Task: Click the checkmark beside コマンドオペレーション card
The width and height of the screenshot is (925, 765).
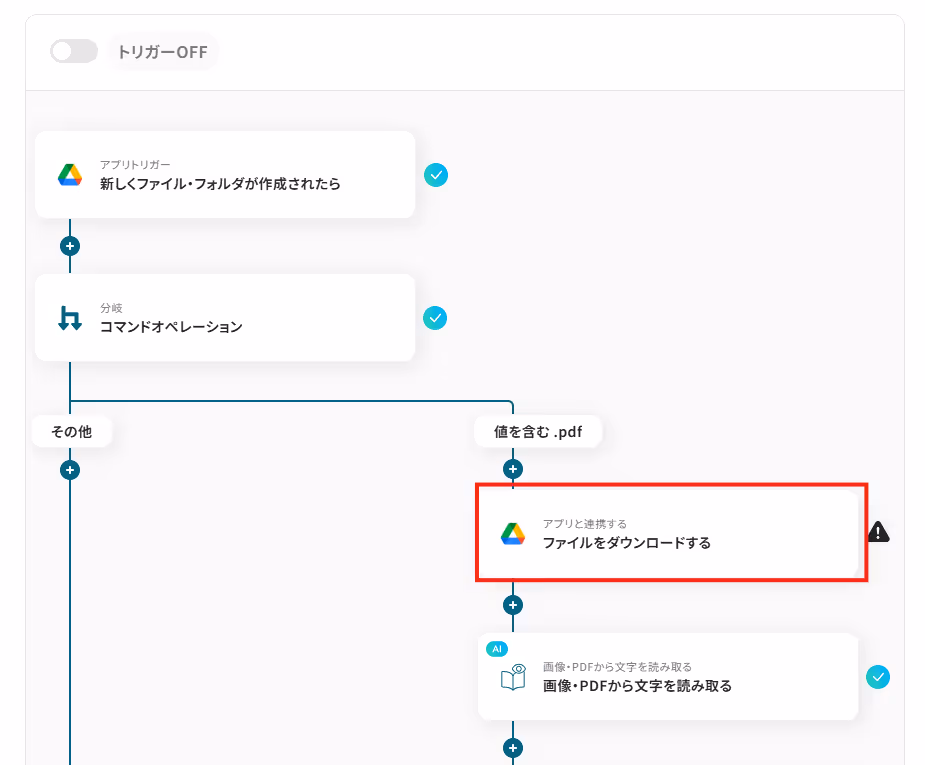Action: [x=435, y=318]
